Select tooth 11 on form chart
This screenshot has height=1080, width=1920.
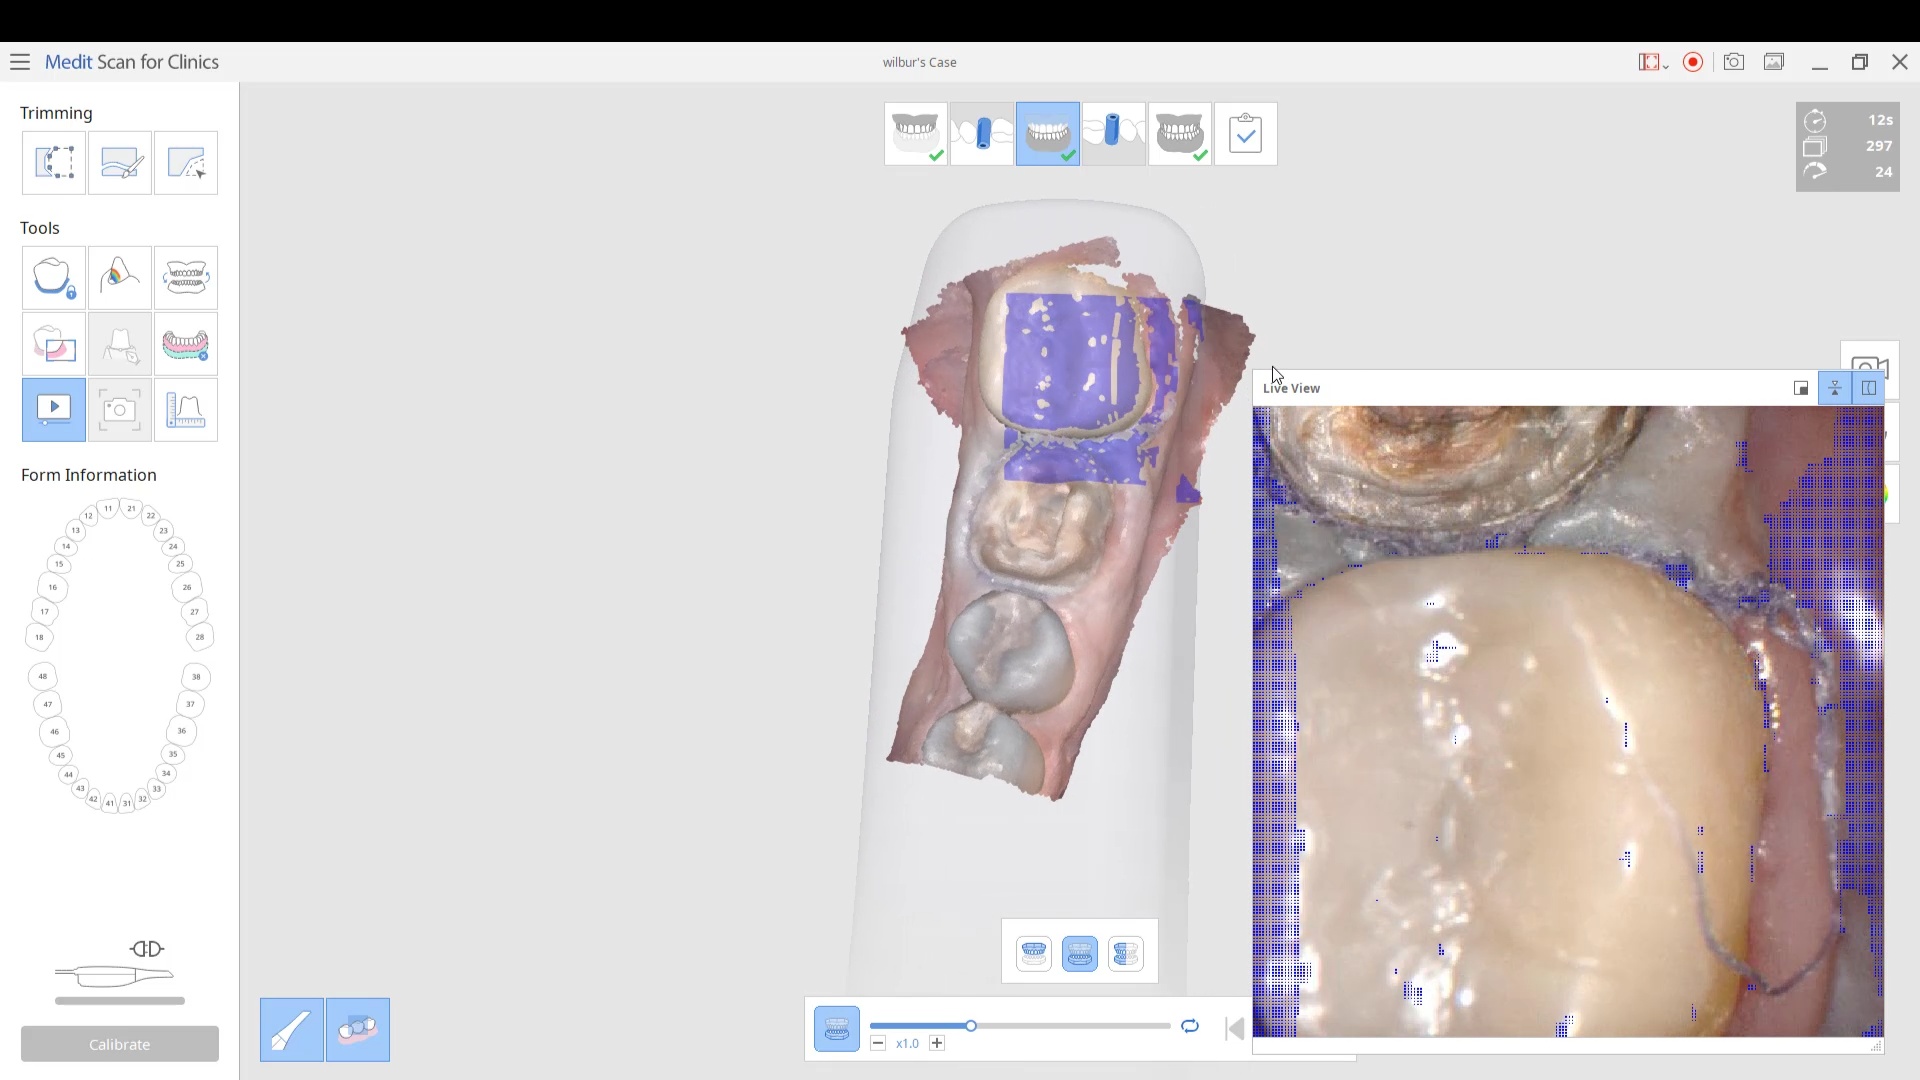click(108, 508)
